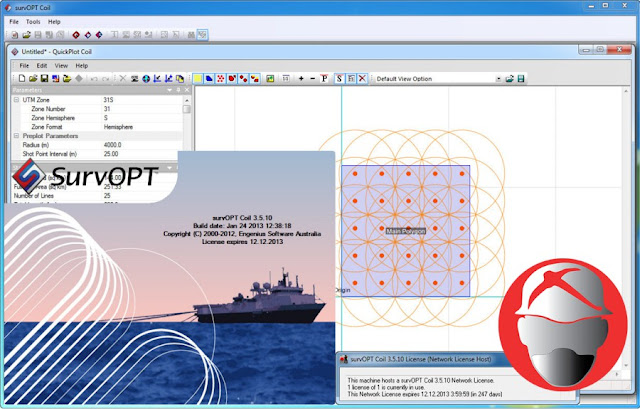This screenshot has width=640, height=409.
Task: Click Number of Lines row label
Action: [x=34, y=196]
